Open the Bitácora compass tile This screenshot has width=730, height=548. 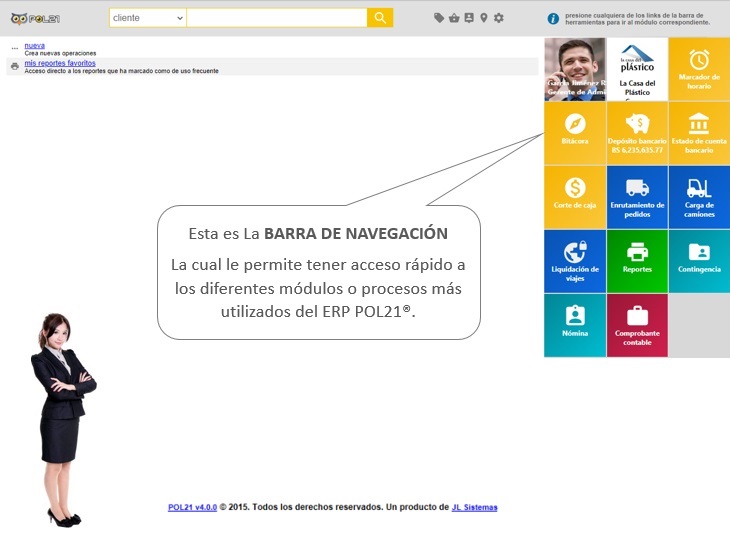575,133
